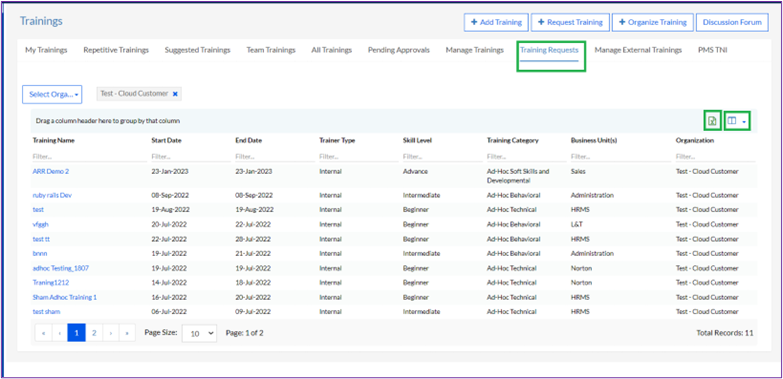Focus the End Date filter field

(275, 156)
